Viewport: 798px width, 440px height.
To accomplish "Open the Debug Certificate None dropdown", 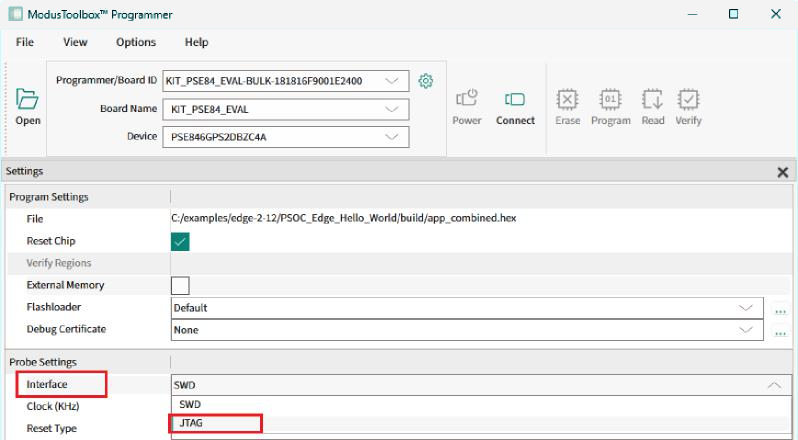I will [467, 330].
